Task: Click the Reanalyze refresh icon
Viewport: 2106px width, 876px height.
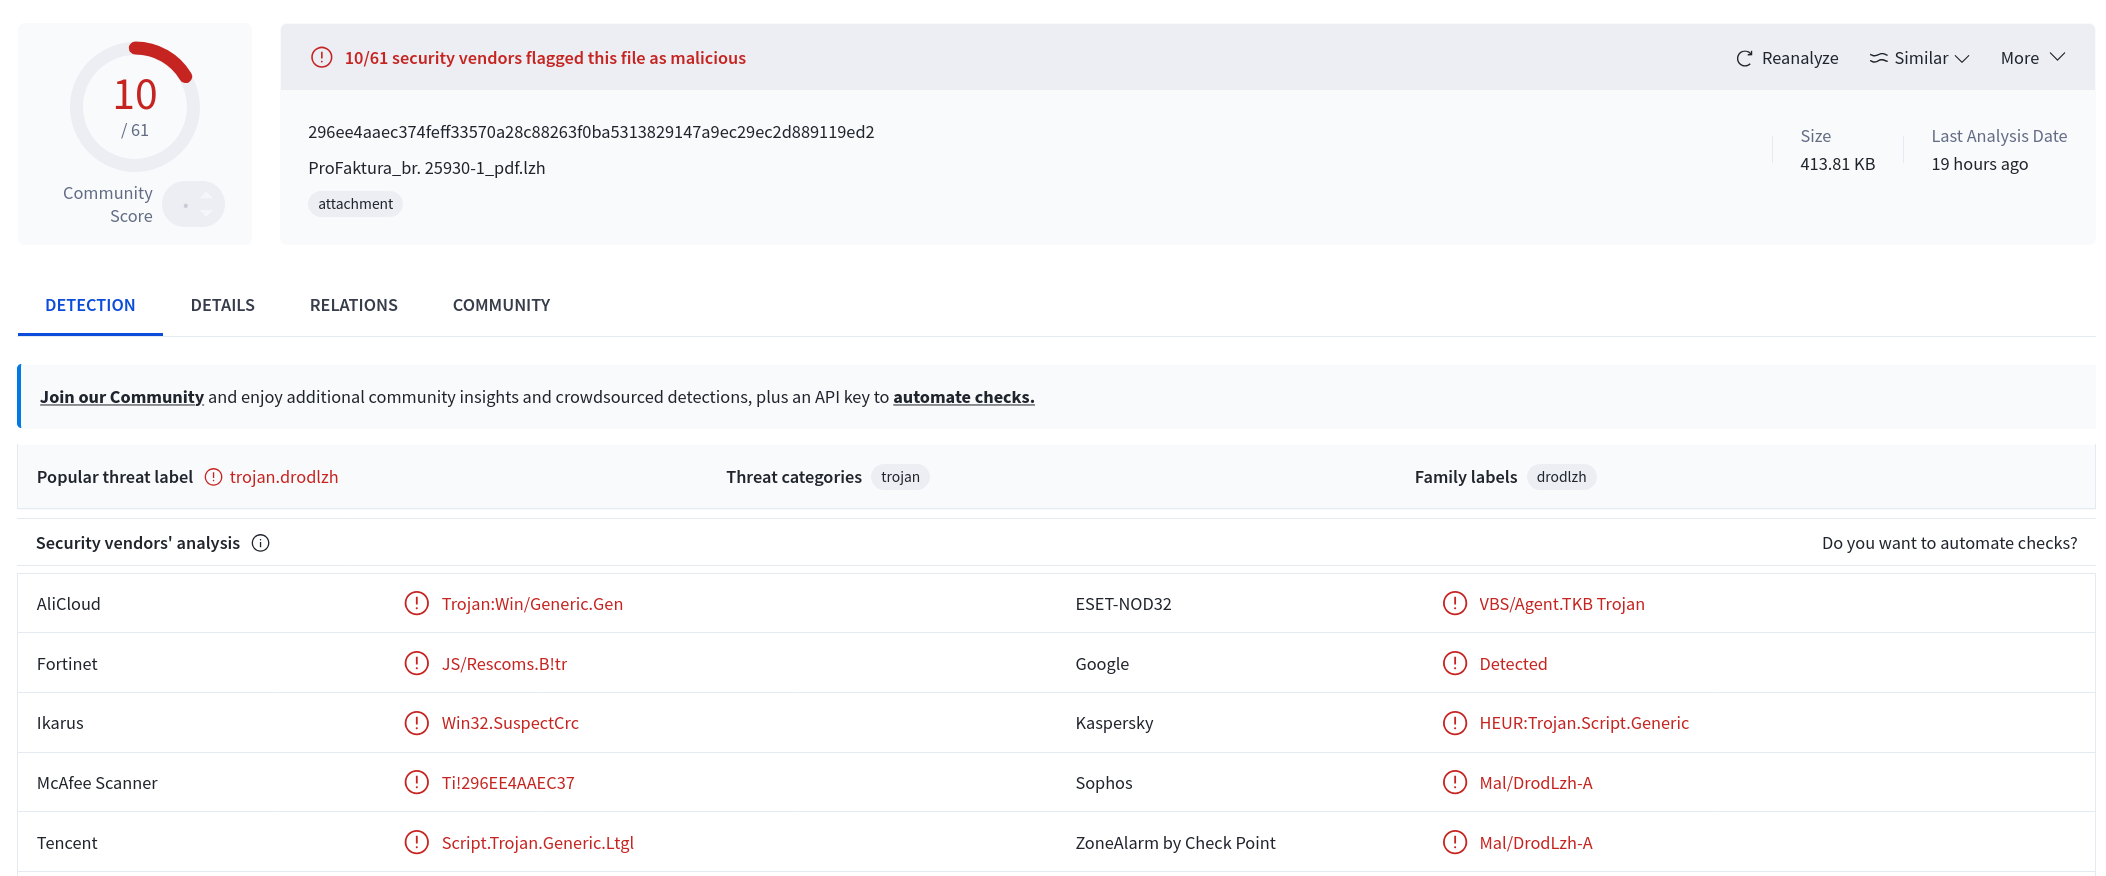Action: [x=1744, y=58]
